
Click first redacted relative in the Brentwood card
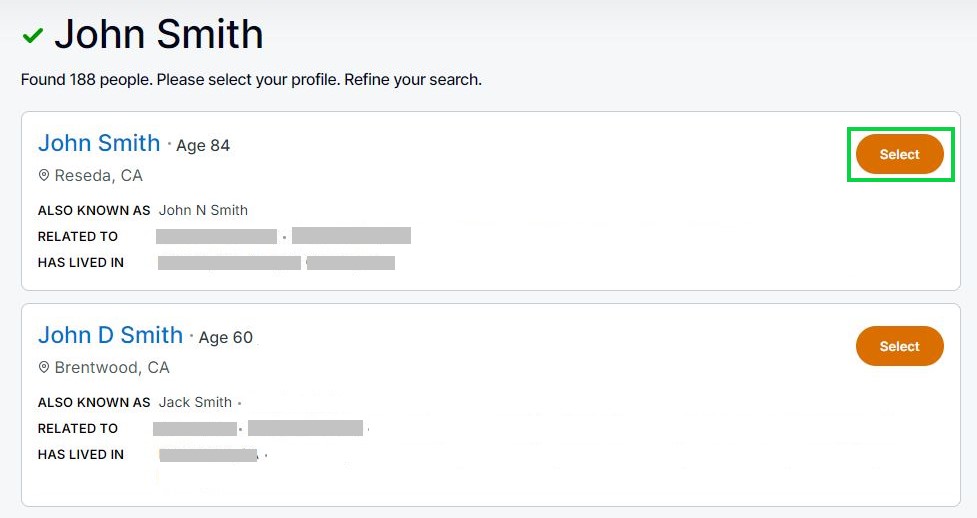point(194,429)
